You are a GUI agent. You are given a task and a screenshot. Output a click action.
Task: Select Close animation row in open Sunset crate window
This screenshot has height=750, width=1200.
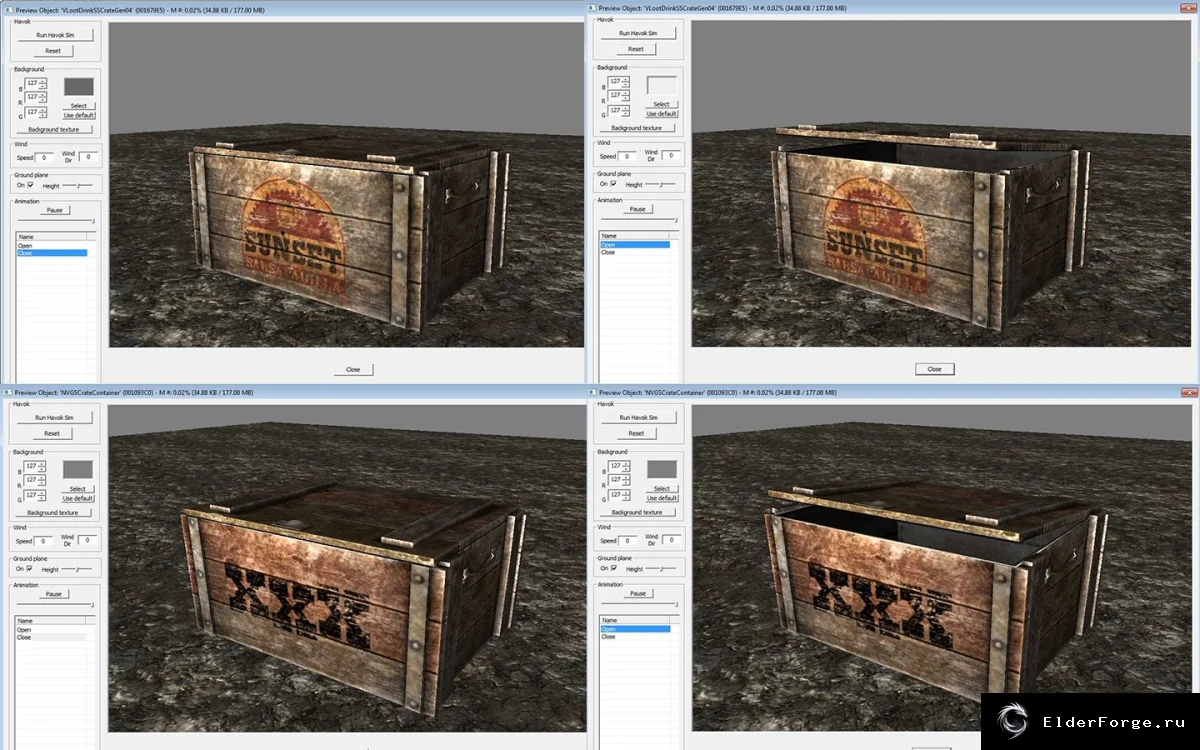635,253
